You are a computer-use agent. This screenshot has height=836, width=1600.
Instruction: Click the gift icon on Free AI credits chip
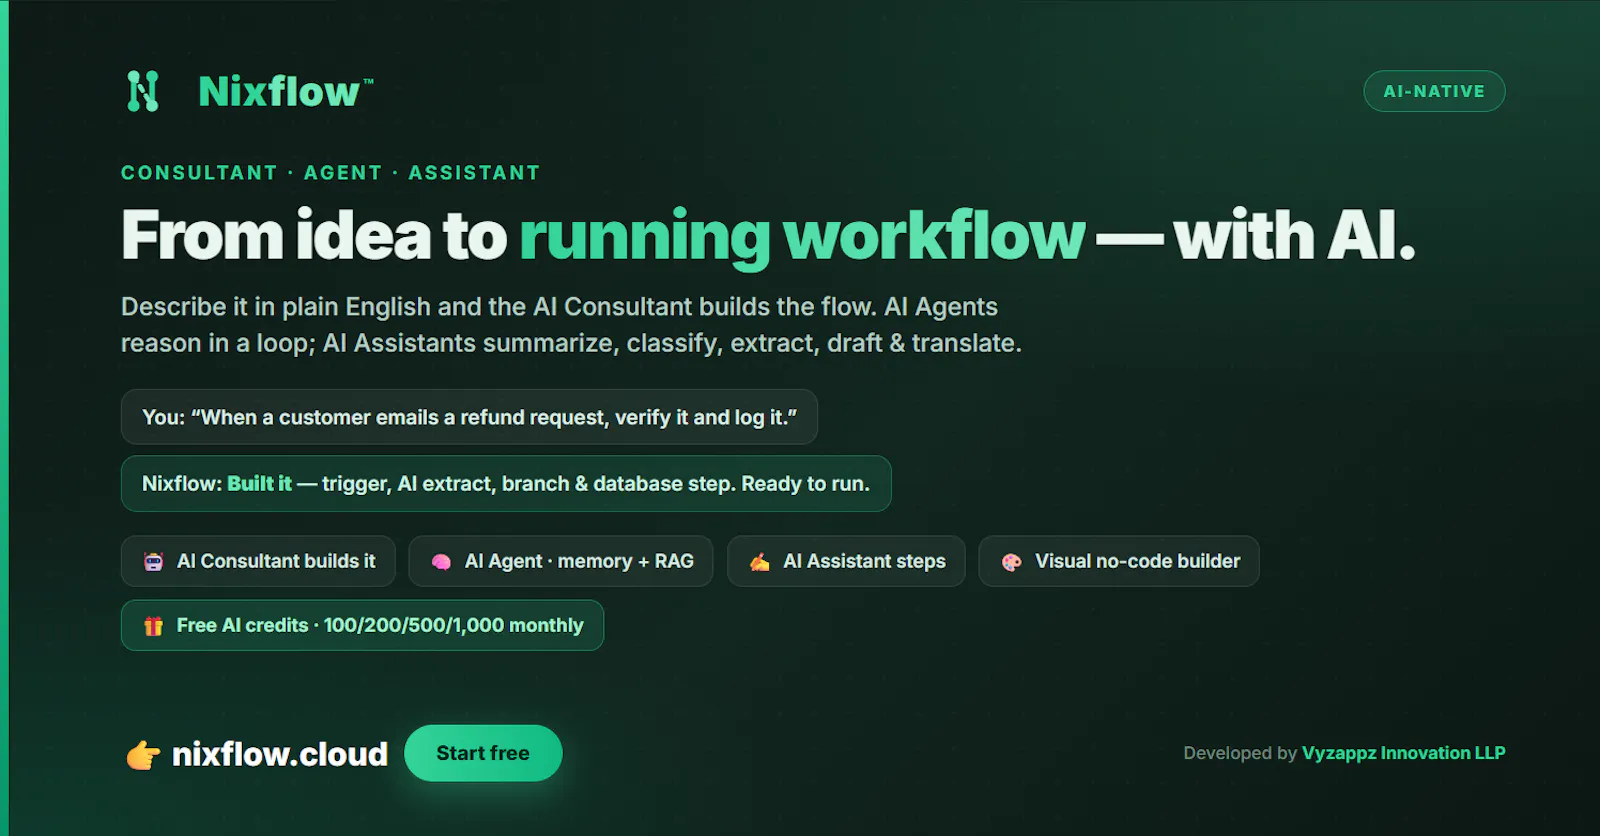[153, 626]
